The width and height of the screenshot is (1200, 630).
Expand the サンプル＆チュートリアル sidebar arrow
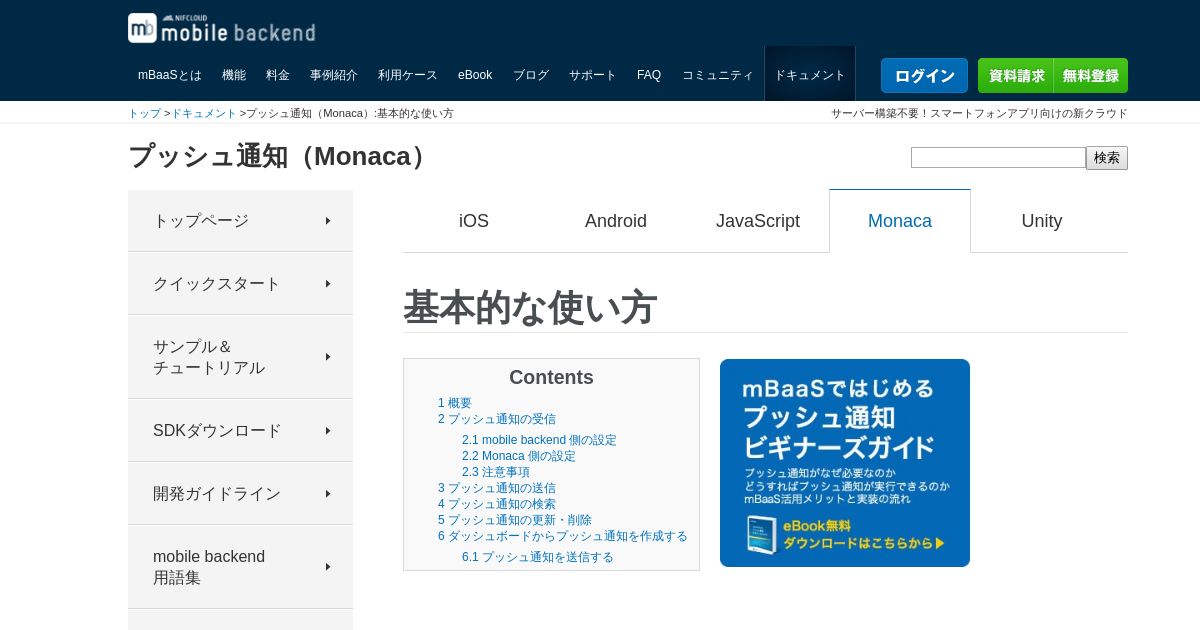tap(328, 357)
